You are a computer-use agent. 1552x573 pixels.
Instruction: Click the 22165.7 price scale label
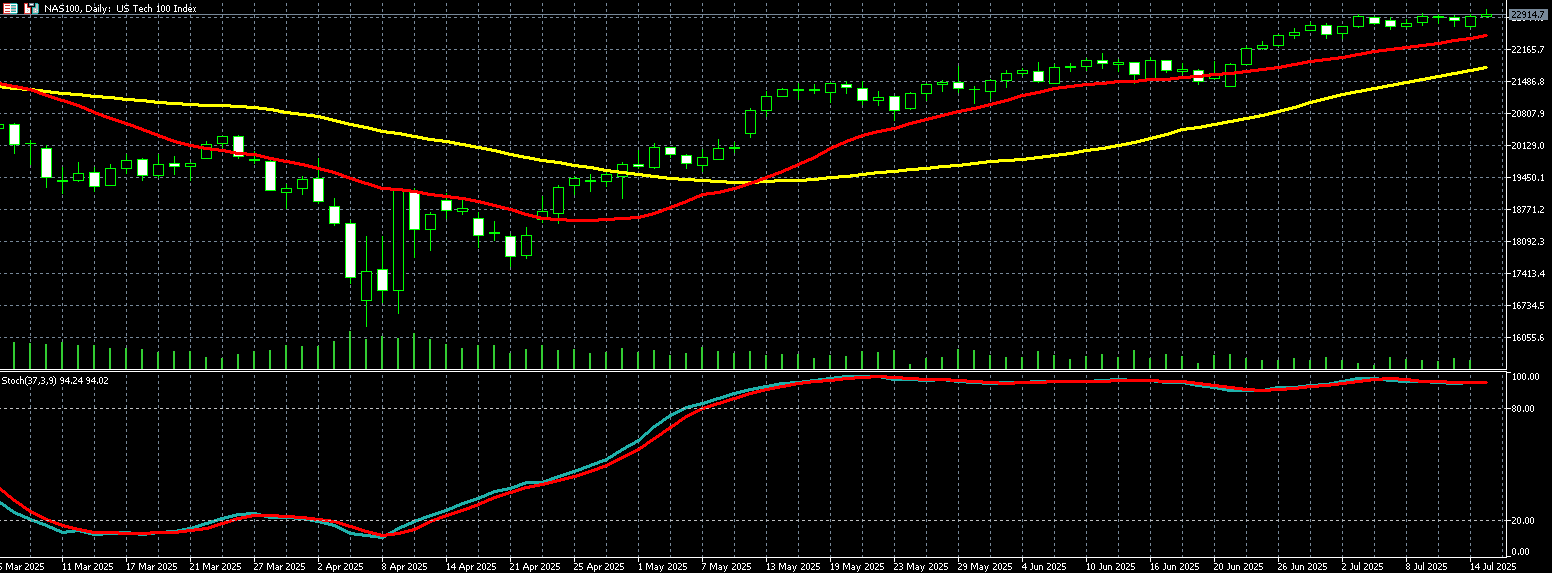pos(1527,49)
